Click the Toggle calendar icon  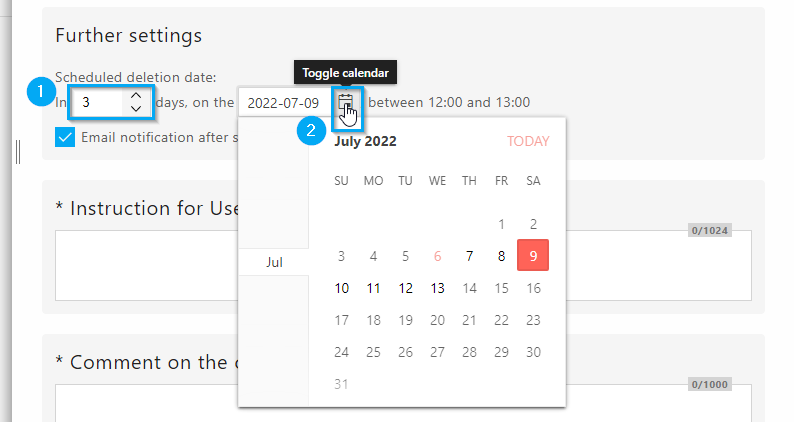click(346, 102)
